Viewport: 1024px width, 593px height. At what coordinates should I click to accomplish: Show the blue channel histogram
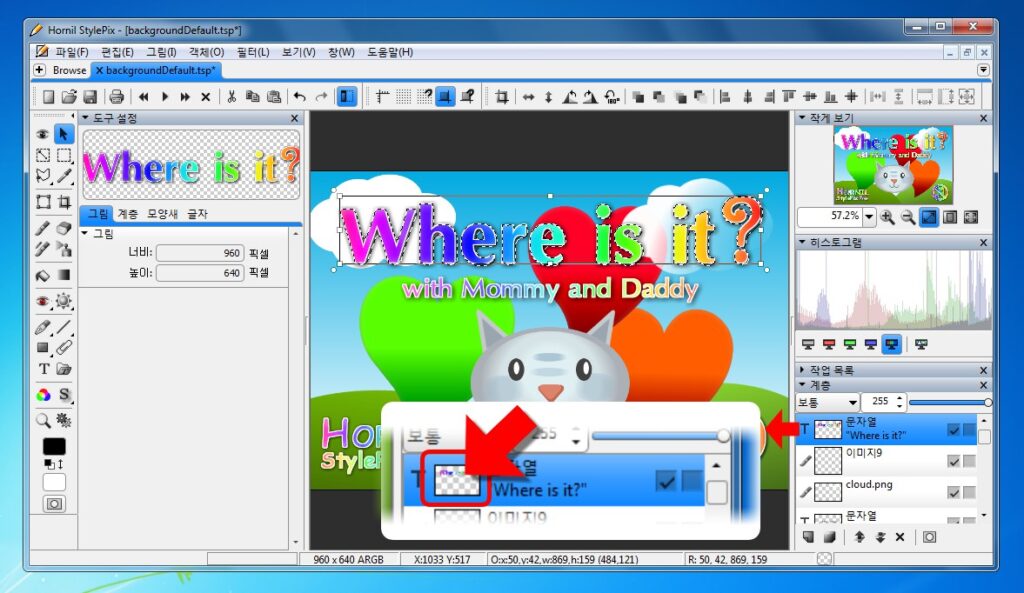point(871,344)
